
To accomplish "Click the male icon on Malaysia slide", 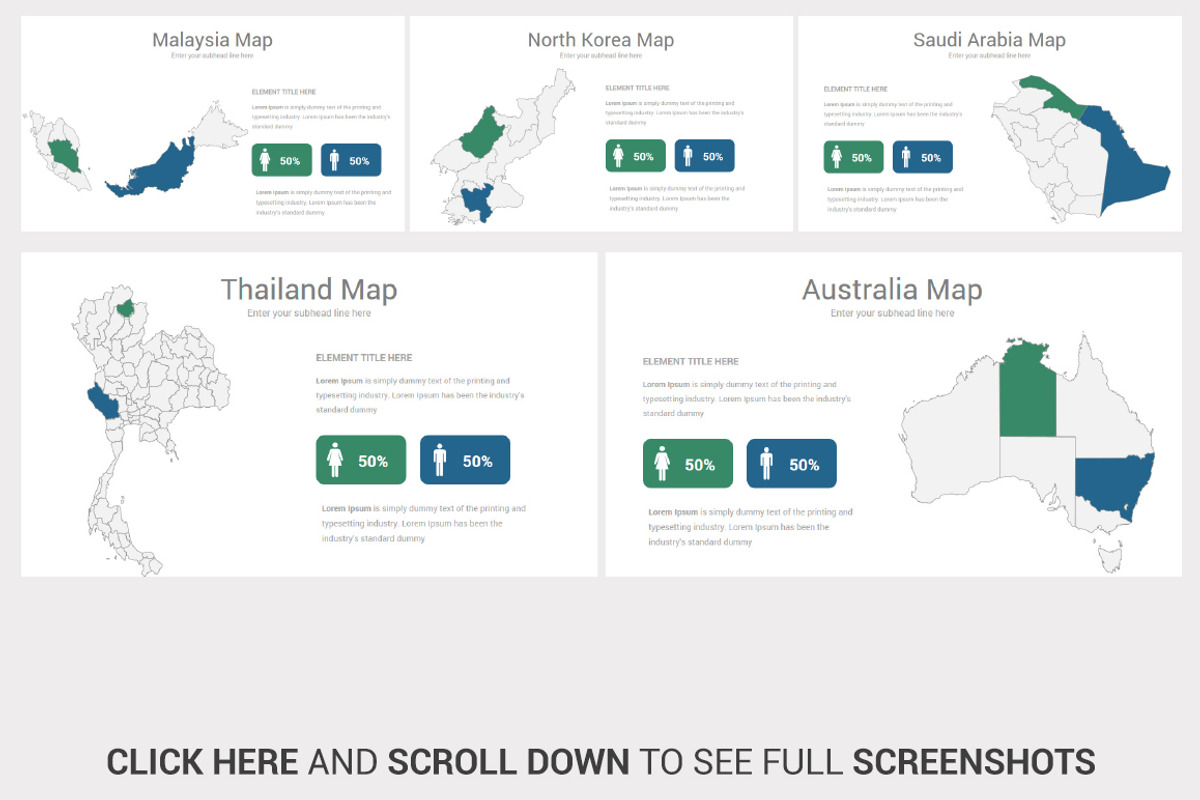I will click(335, 160).
